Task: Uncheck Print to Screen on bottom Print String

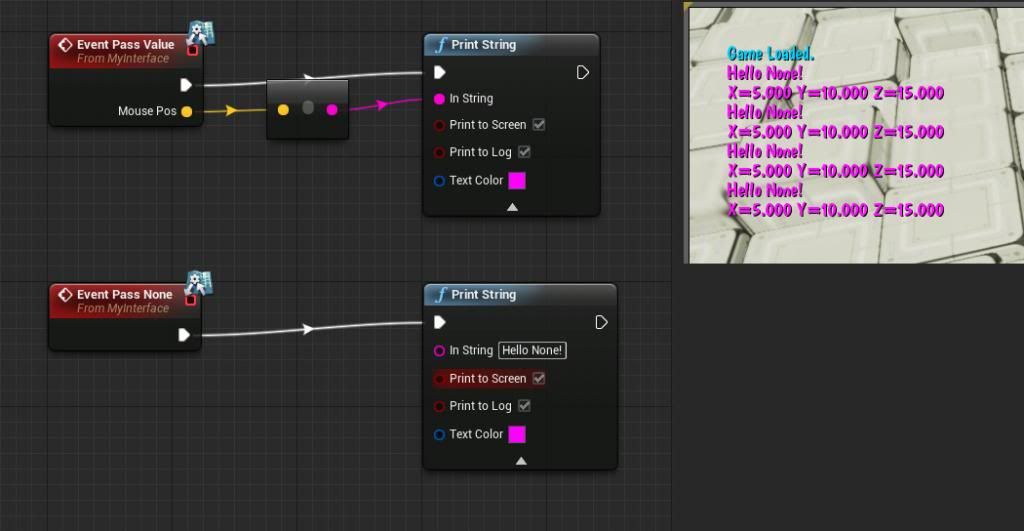Action: tap(539, 379)
